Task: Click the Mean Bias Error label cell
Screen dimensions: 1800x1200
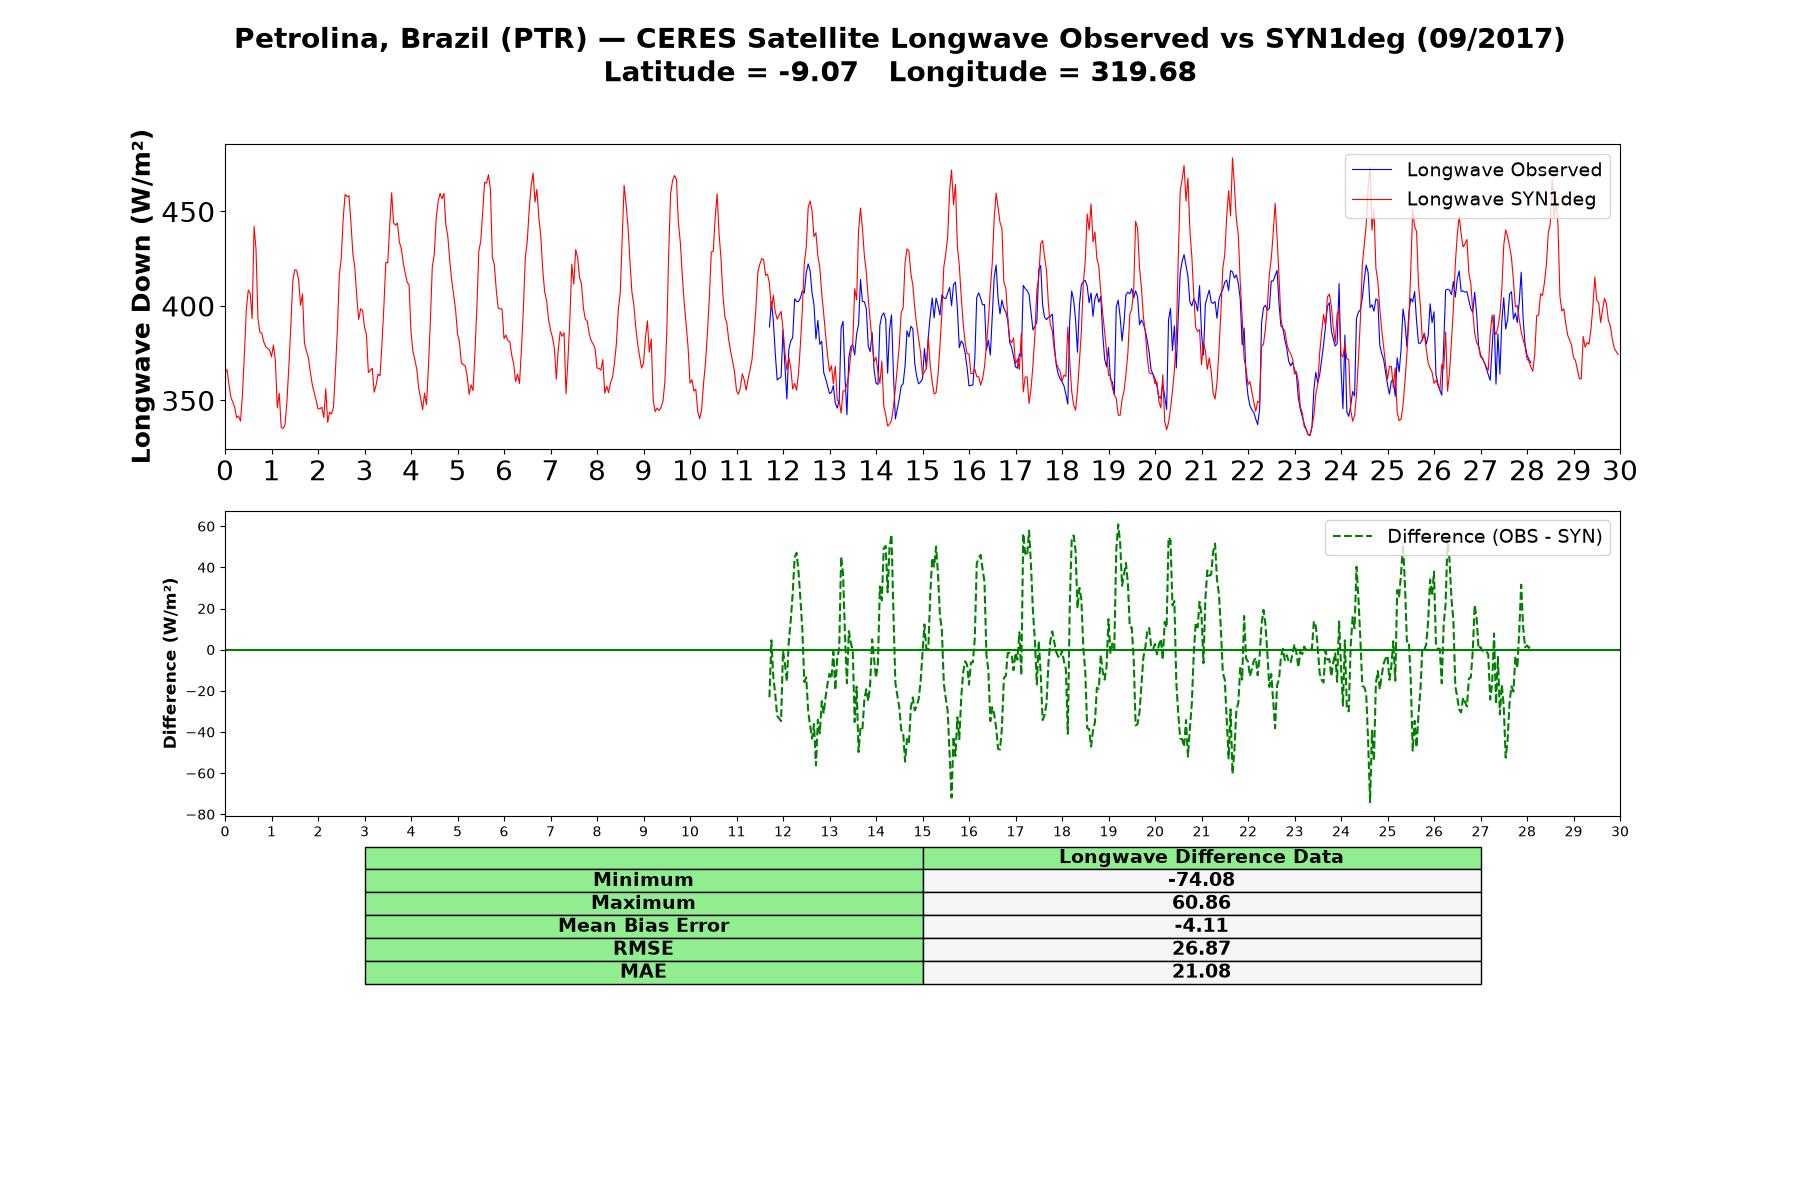Action: (x=643, y=926)
